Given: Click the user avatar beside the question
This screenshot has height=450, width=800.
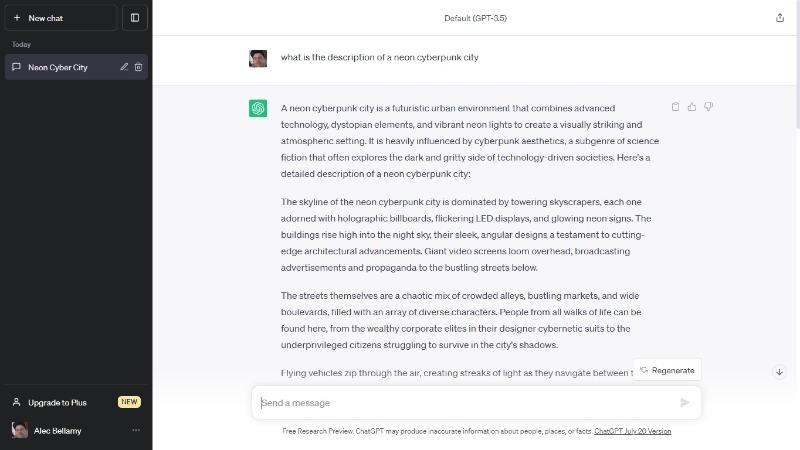Looking at the screenshot, I should 258,58.
